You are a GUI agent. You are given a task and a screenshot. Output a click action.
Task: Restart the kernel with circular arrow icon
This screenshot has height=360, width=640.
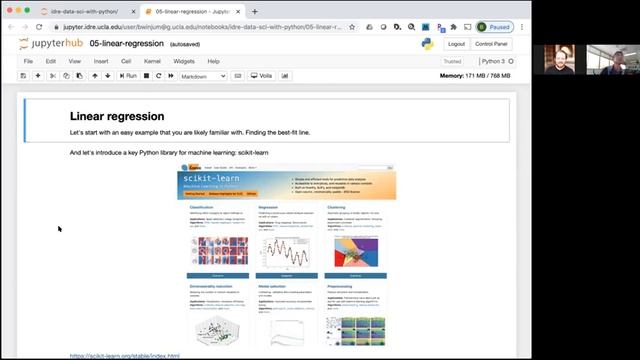coord(159,76)
